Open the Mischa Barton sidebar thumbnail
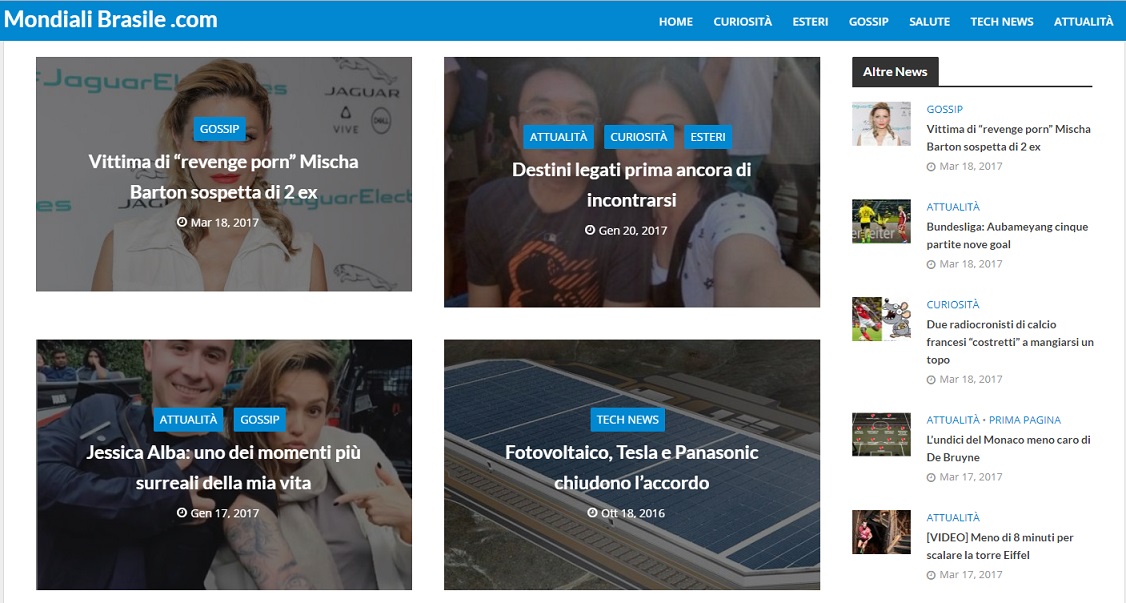This screenshot has height=603, width=1126. (881, 123)
